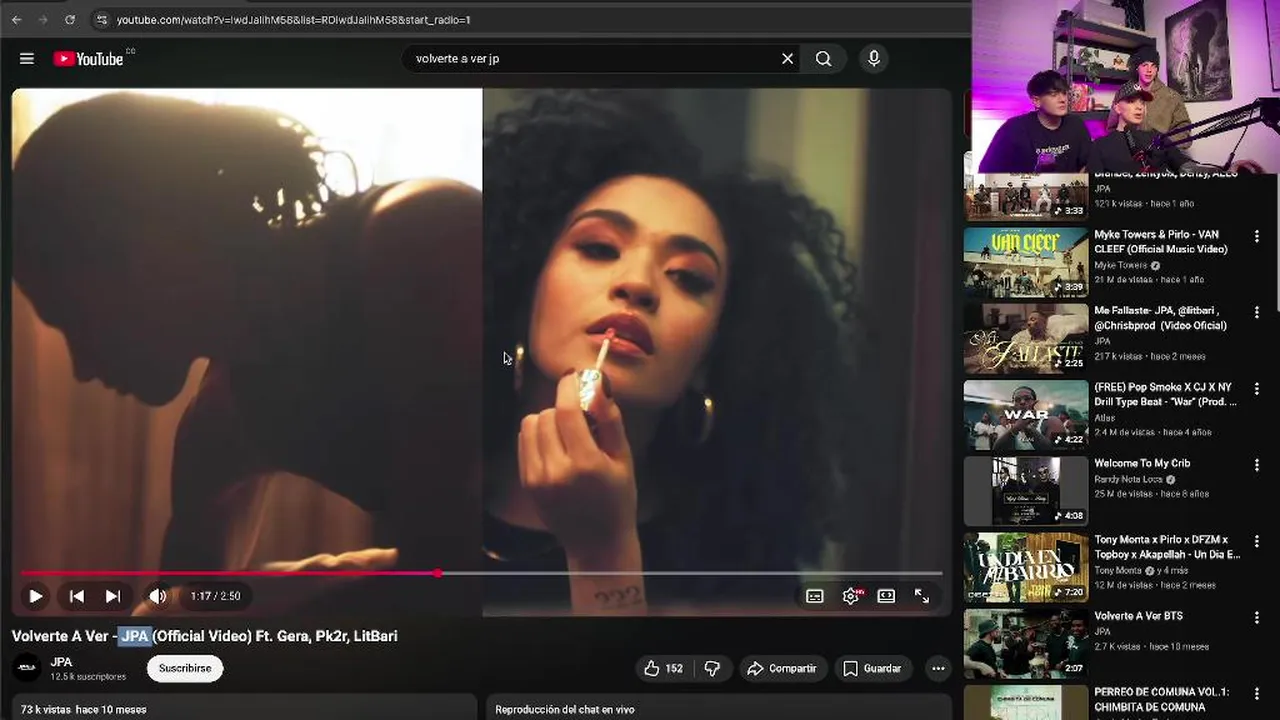Click the WAR beat thumbnail
Screen dimensions: 1280x720
point(1026,415)
